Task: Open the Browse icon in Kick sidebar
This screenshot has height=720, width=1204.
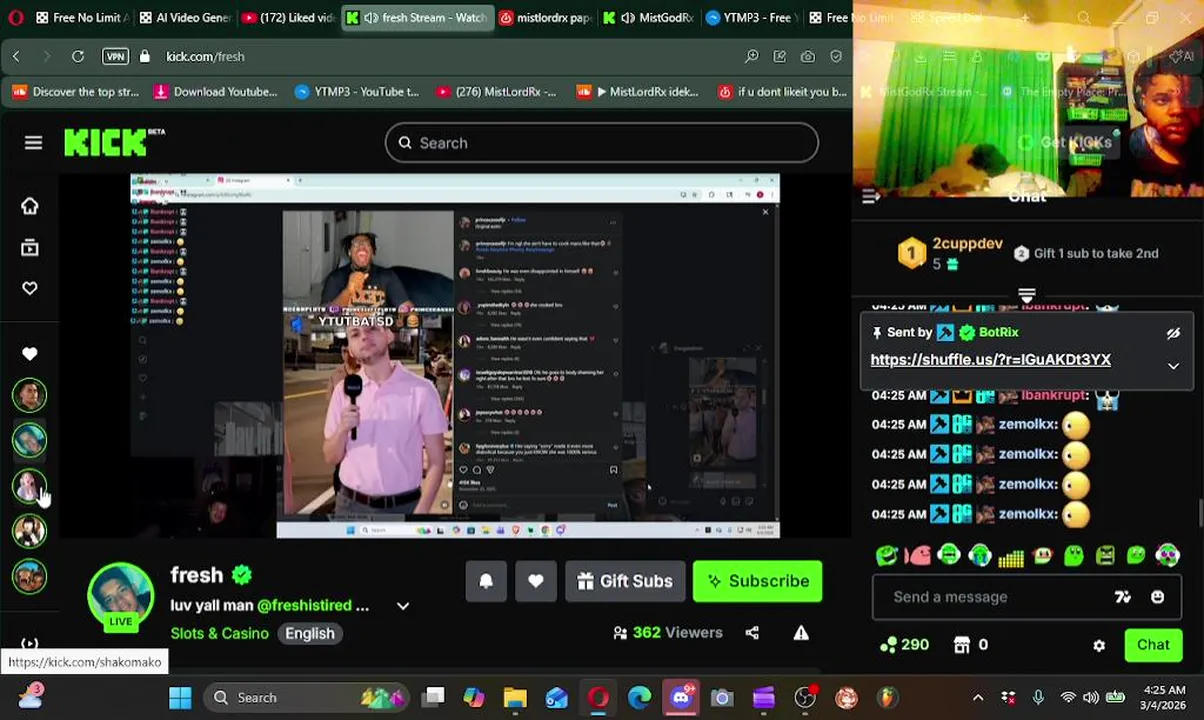Action: 30,247
